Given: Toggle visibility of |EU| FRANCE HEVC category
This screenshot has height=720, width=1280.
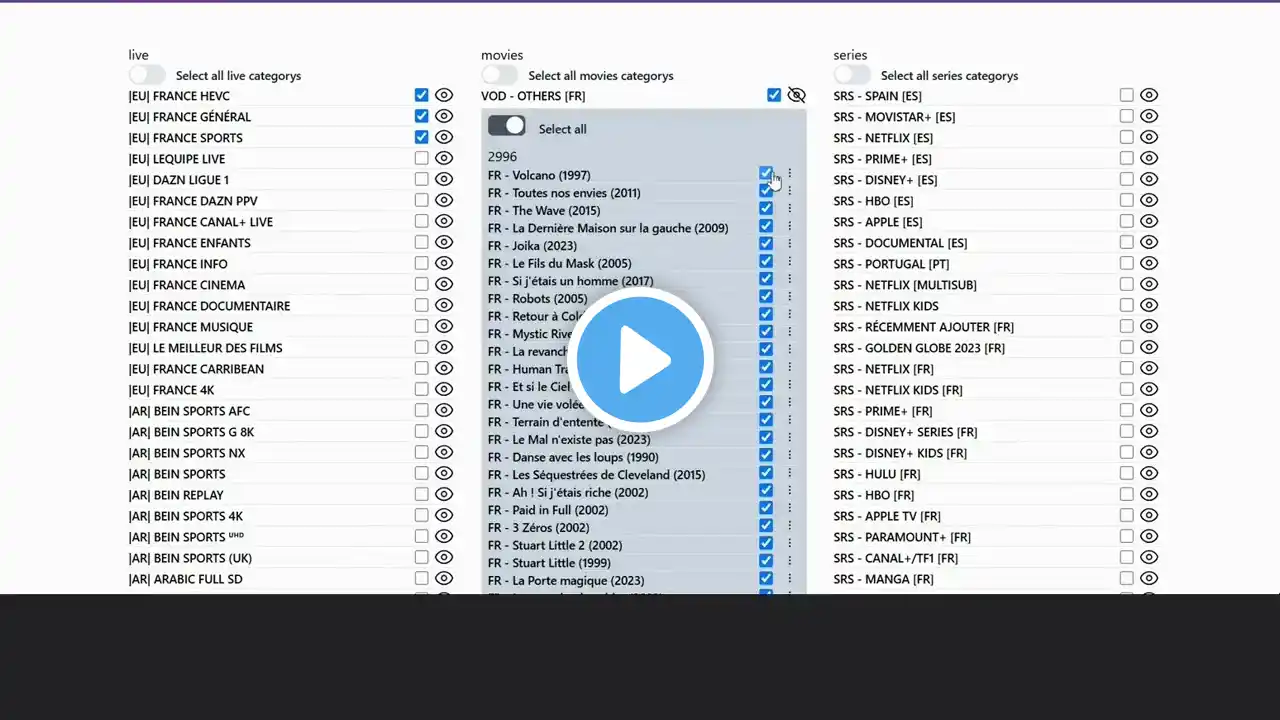Looking at the screenshot, I should click(444, 95).
